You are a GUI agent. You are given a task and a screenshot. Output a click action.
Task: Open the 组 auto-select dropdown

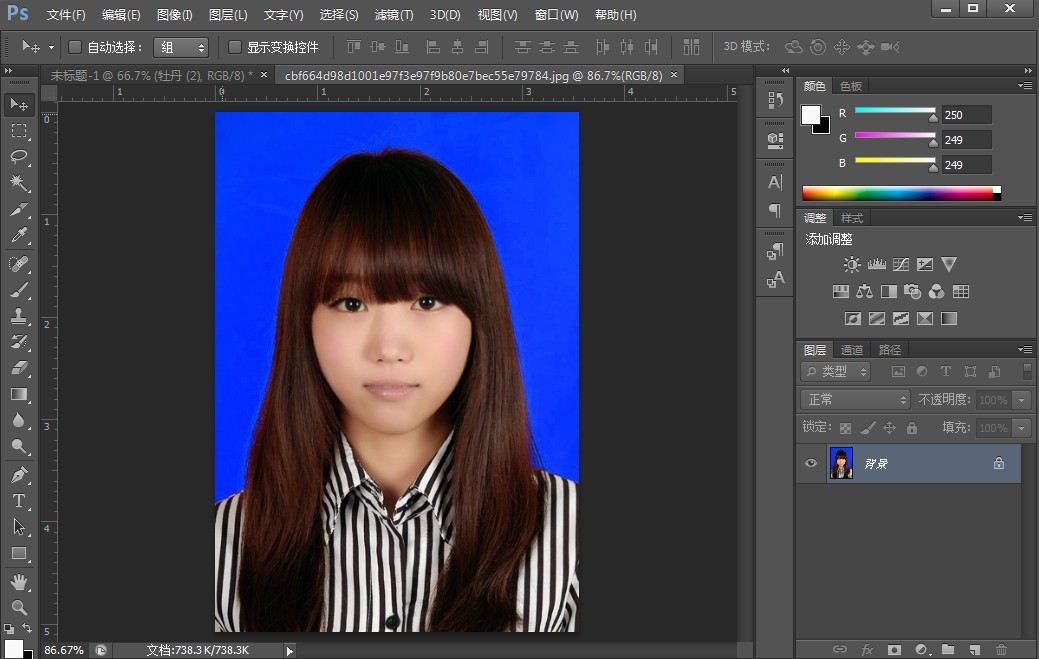pos(181,47)
